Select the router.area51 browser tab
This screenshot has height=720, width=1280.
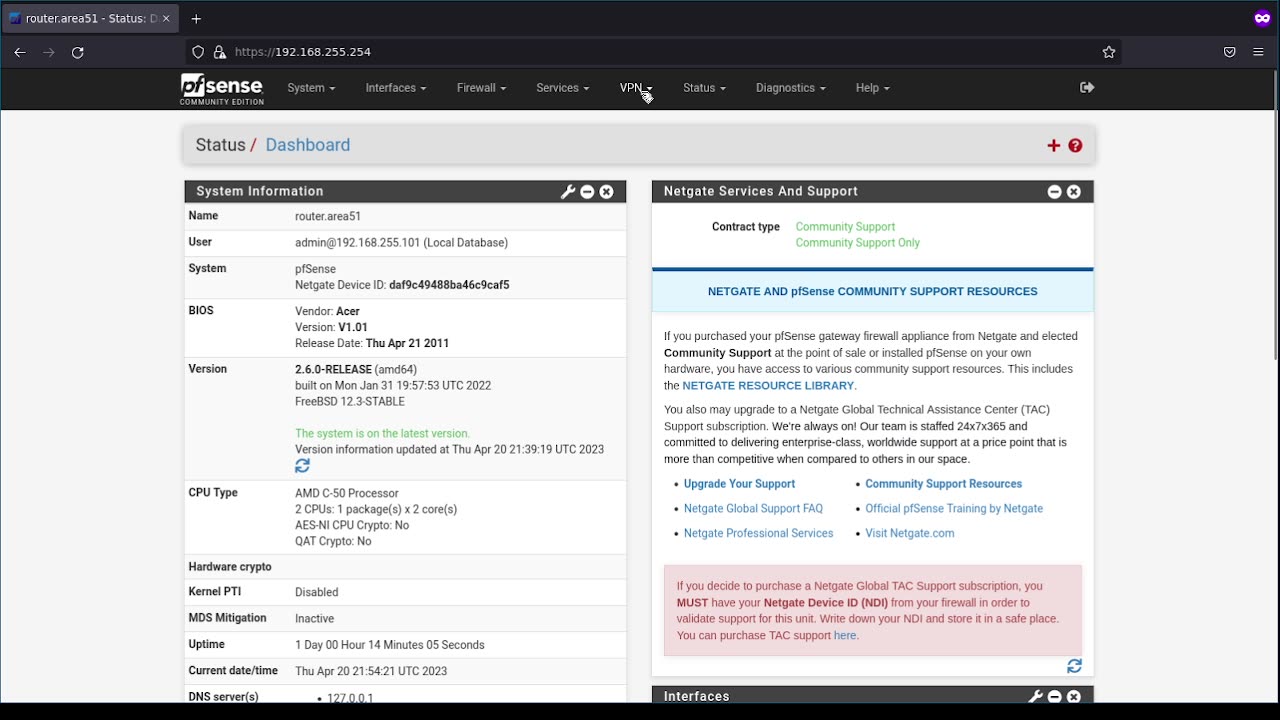pos(90,19)
